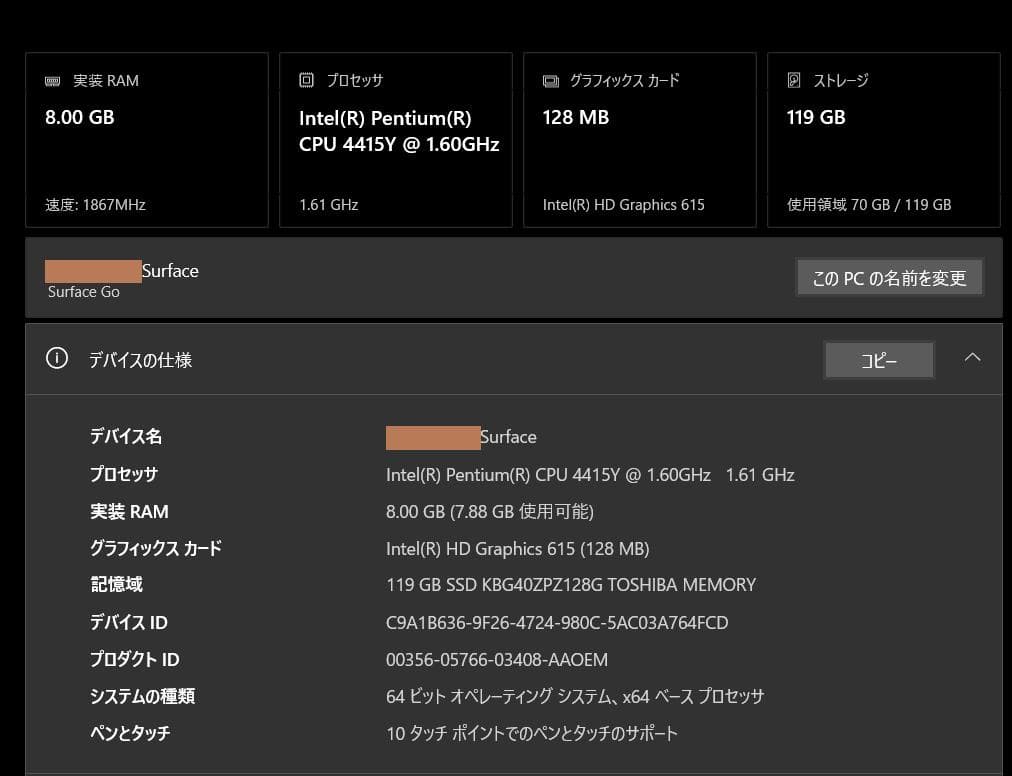Collapse the デバイスの仕様 section chevron
Viewport: 1012px width, 776px height.
pos(972,358)
